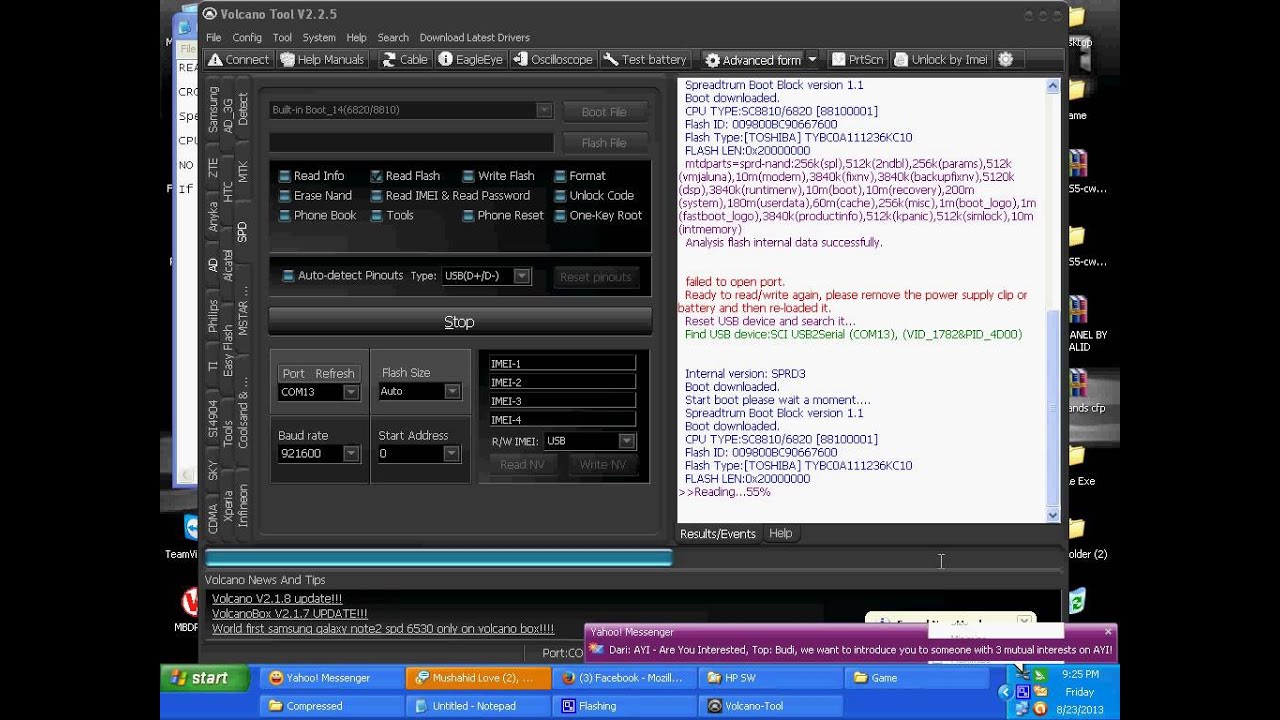The image size is (1280, 720).
Task: Open the EagleEye tool
Action: (x=470, y=60)
